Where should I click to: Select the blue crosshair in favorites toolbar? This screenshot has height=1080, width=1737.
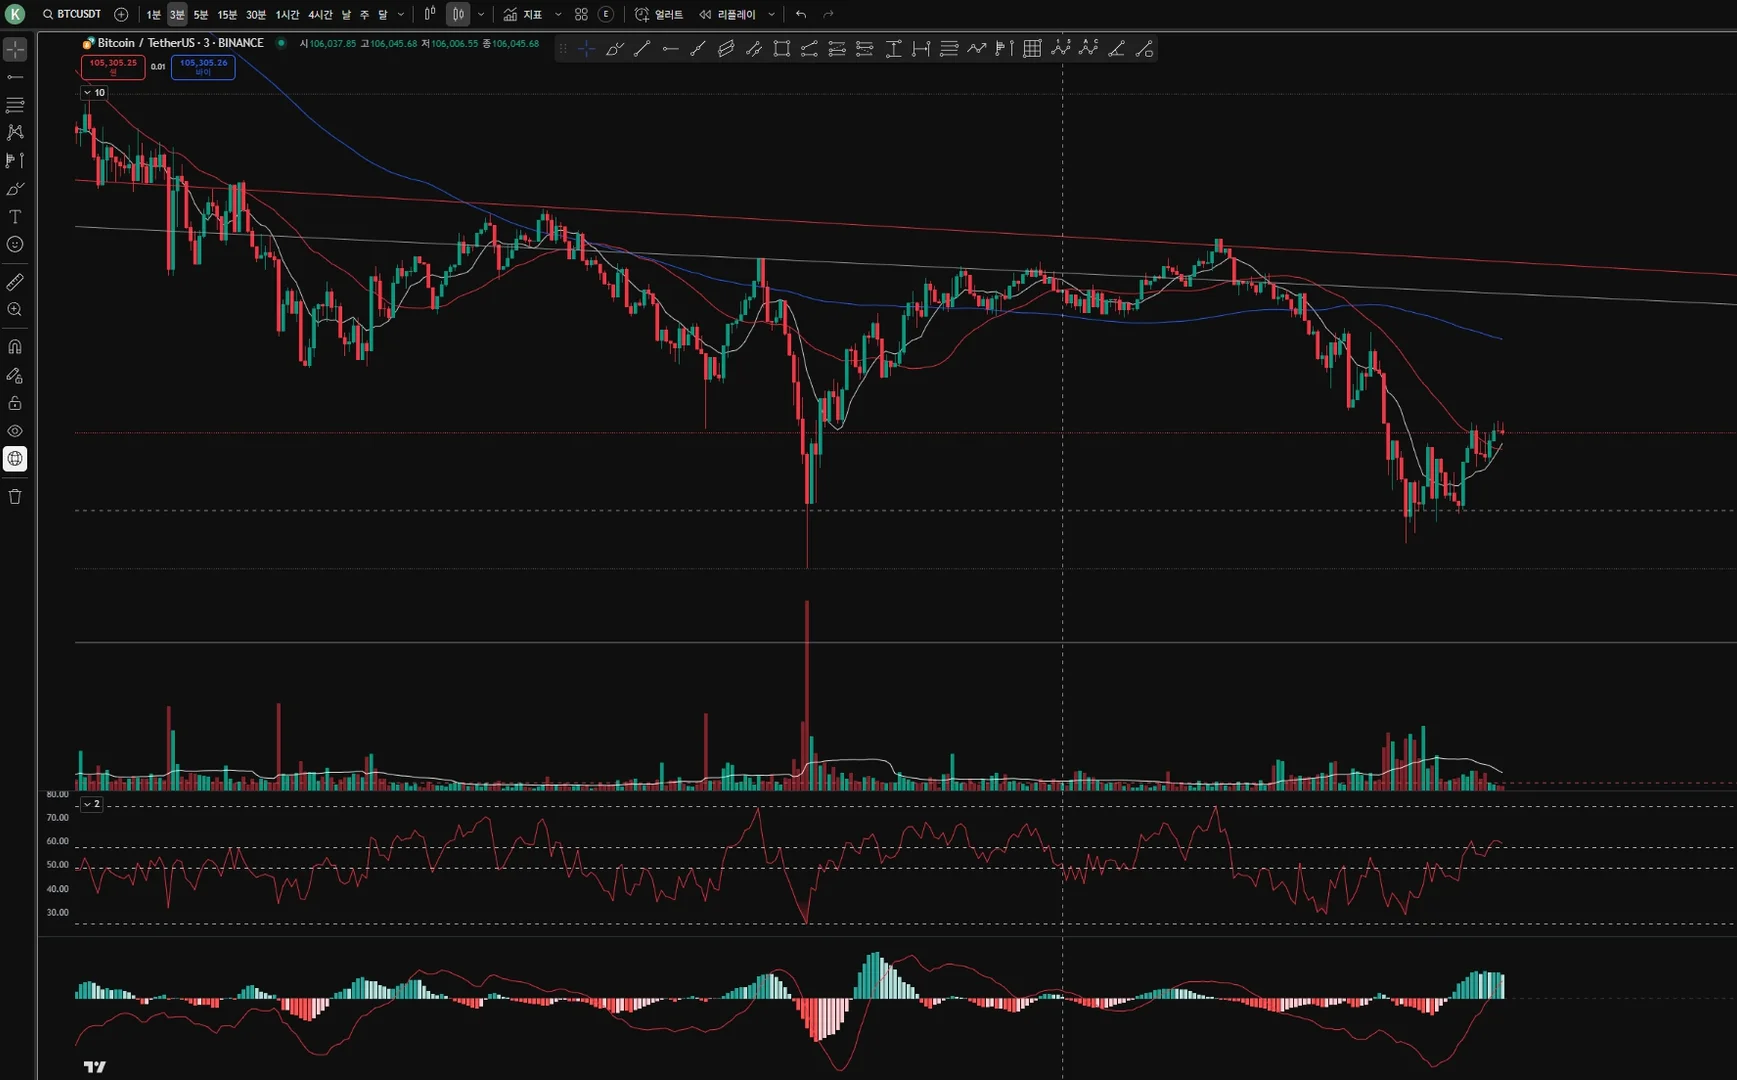[587, 48]
